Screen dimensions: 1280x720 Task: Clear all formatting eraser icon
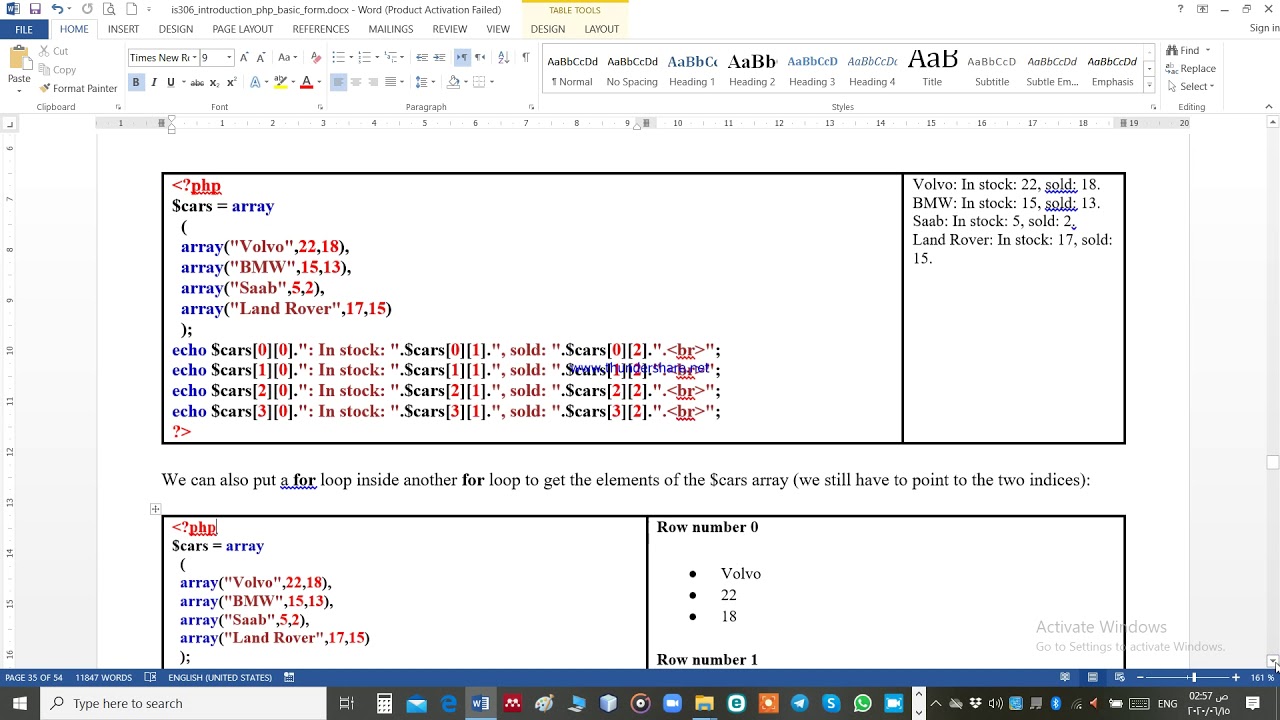[x=316, y=58]
